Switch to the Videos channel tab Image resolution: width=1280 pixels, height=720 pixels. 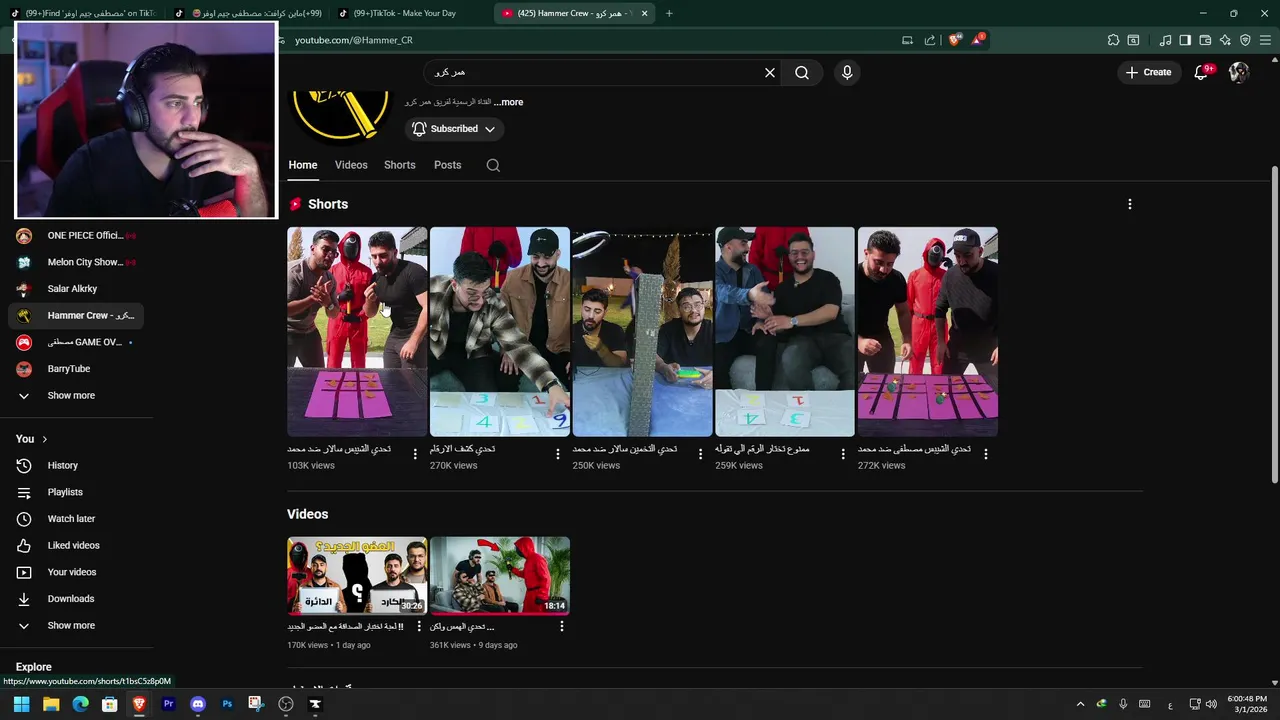pos(351,165)
